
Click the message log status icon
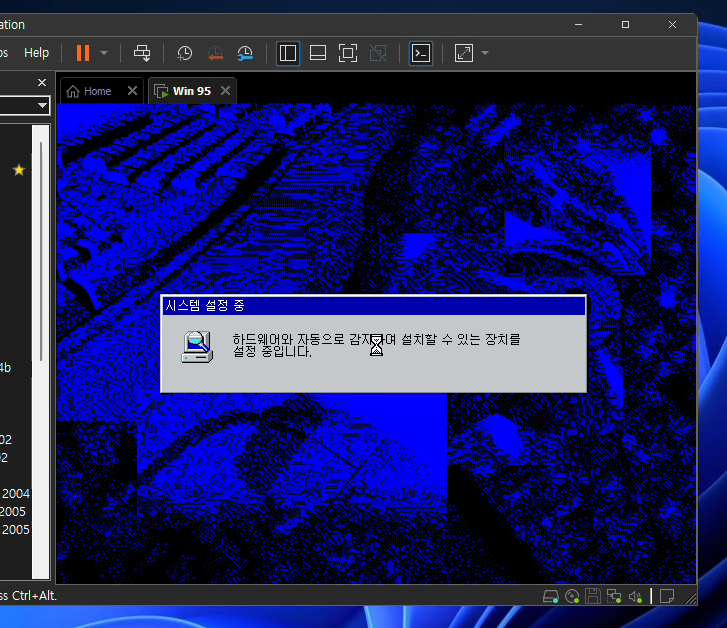pyautogui.click(x=667, y=596)
